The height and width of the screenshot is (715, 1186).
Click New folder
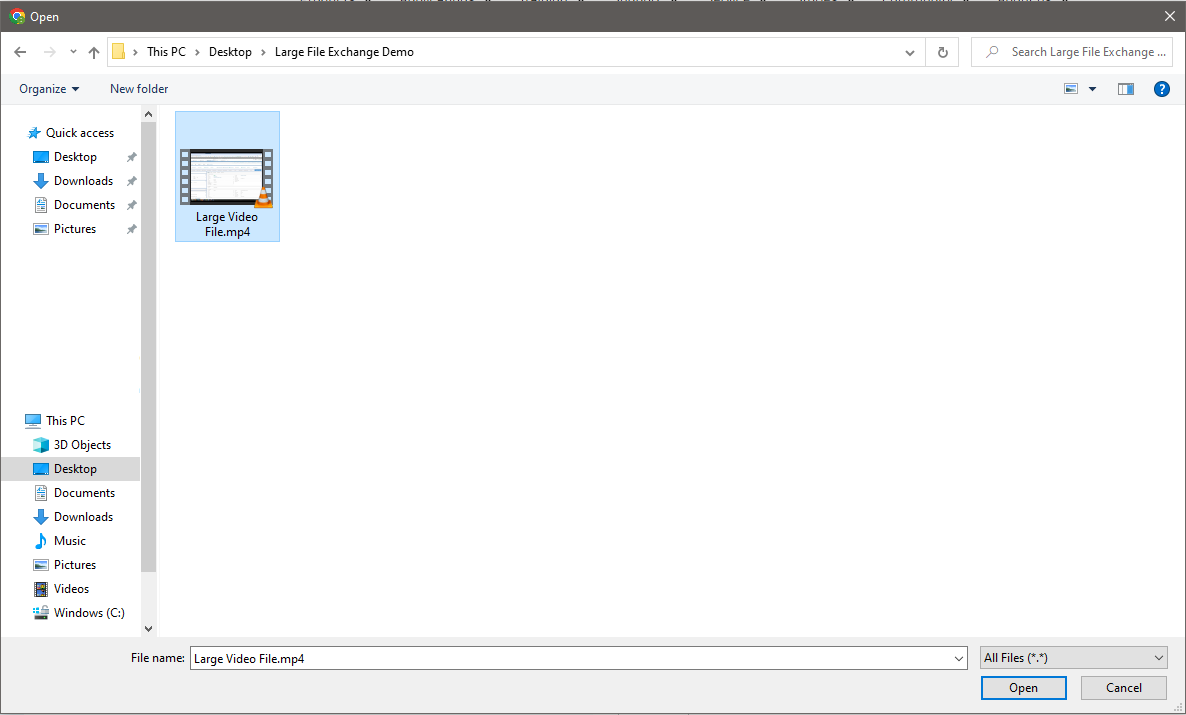[x=138, y=88]
